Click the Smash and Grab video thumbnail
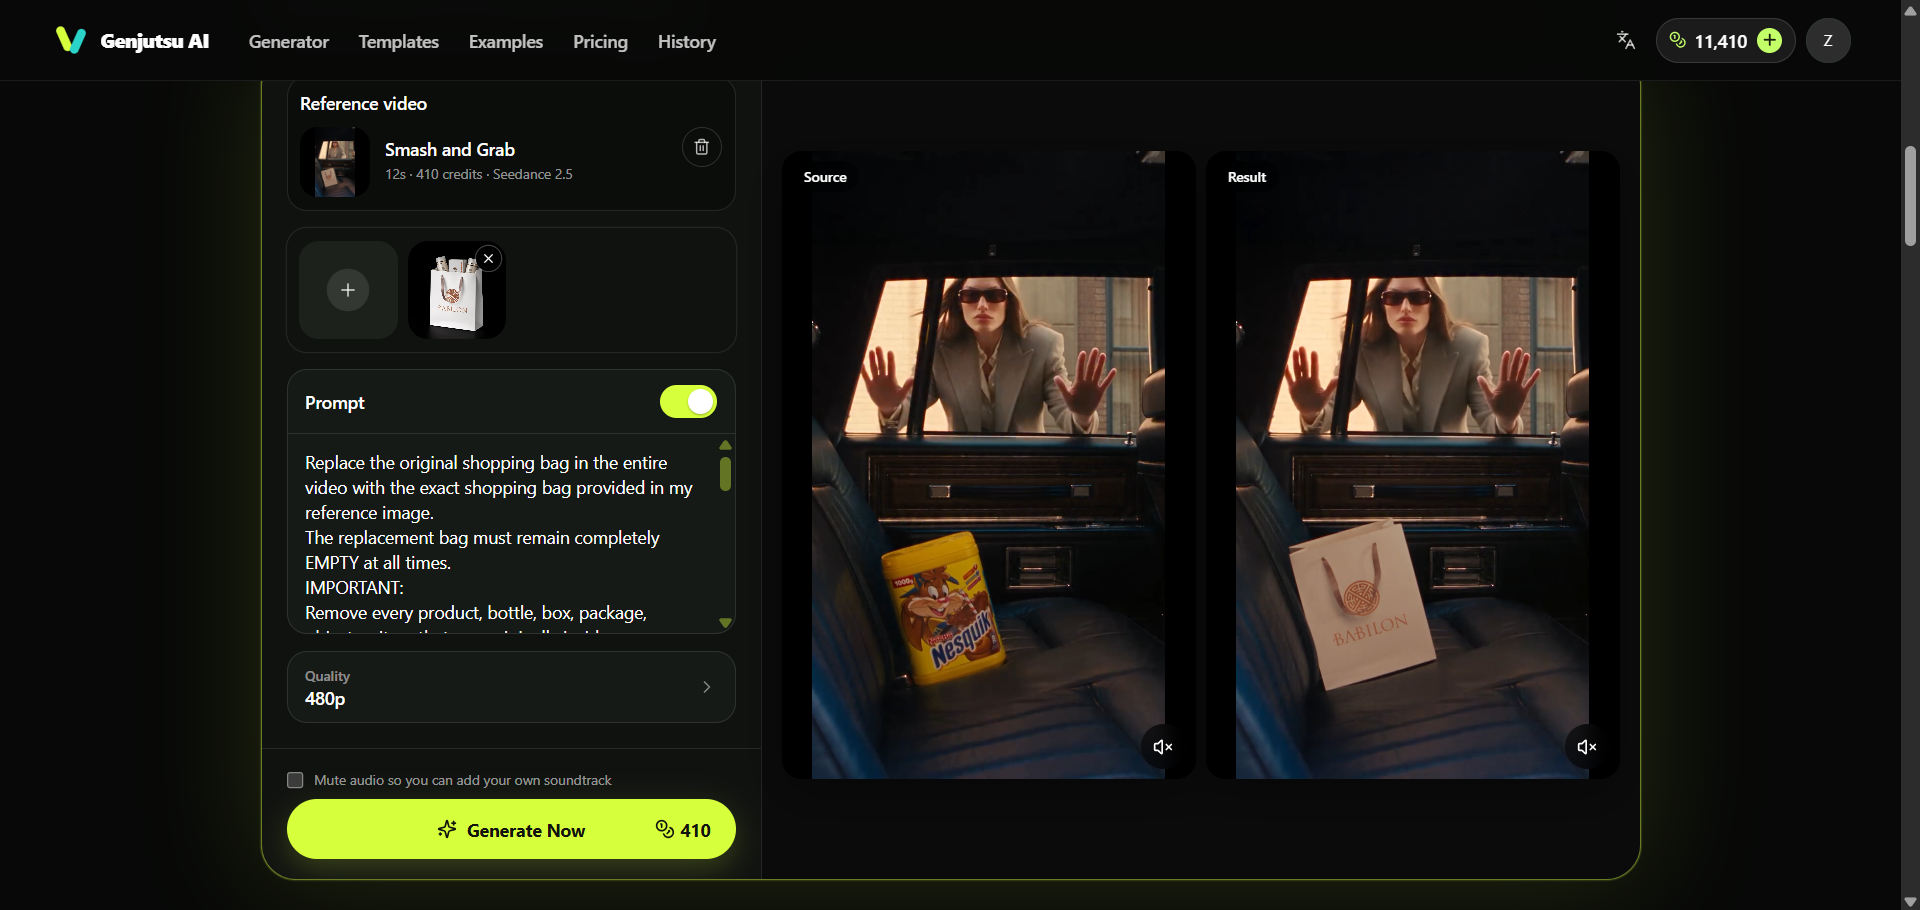This screenshot has height=910, width=1920. tap(335, 162)
